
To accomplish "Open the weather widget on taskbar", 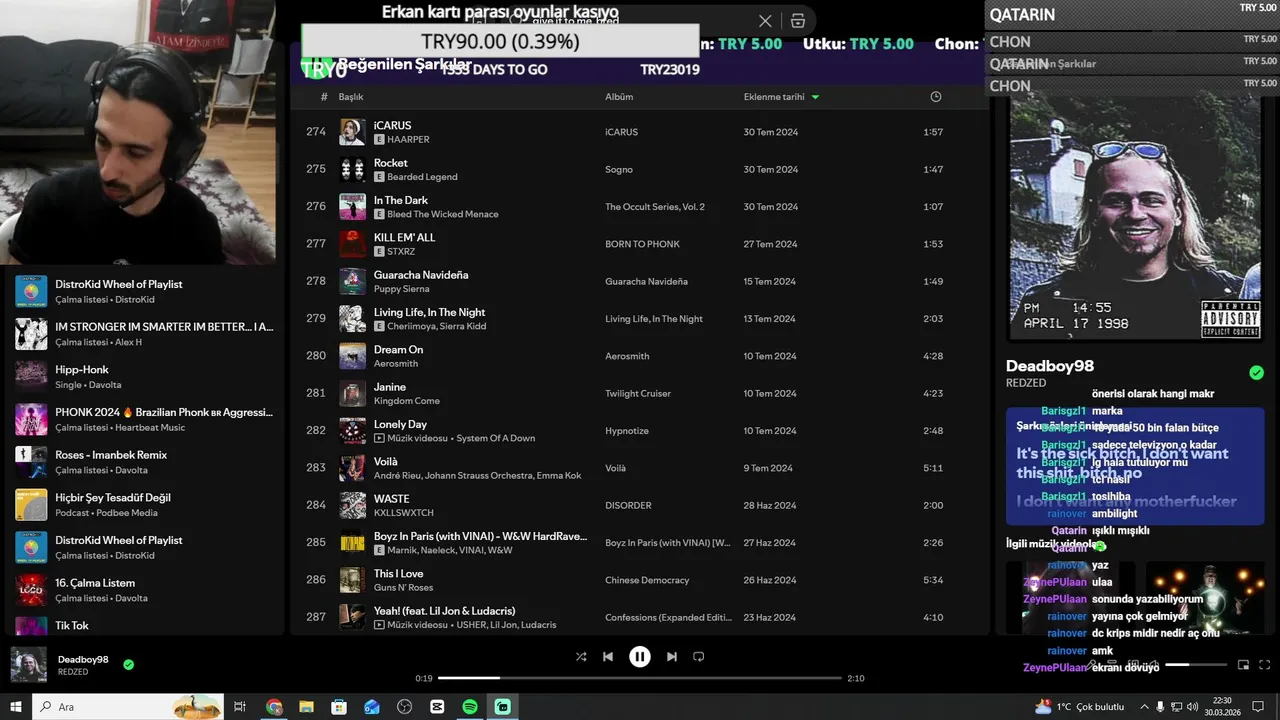I will click(1080, 707).
